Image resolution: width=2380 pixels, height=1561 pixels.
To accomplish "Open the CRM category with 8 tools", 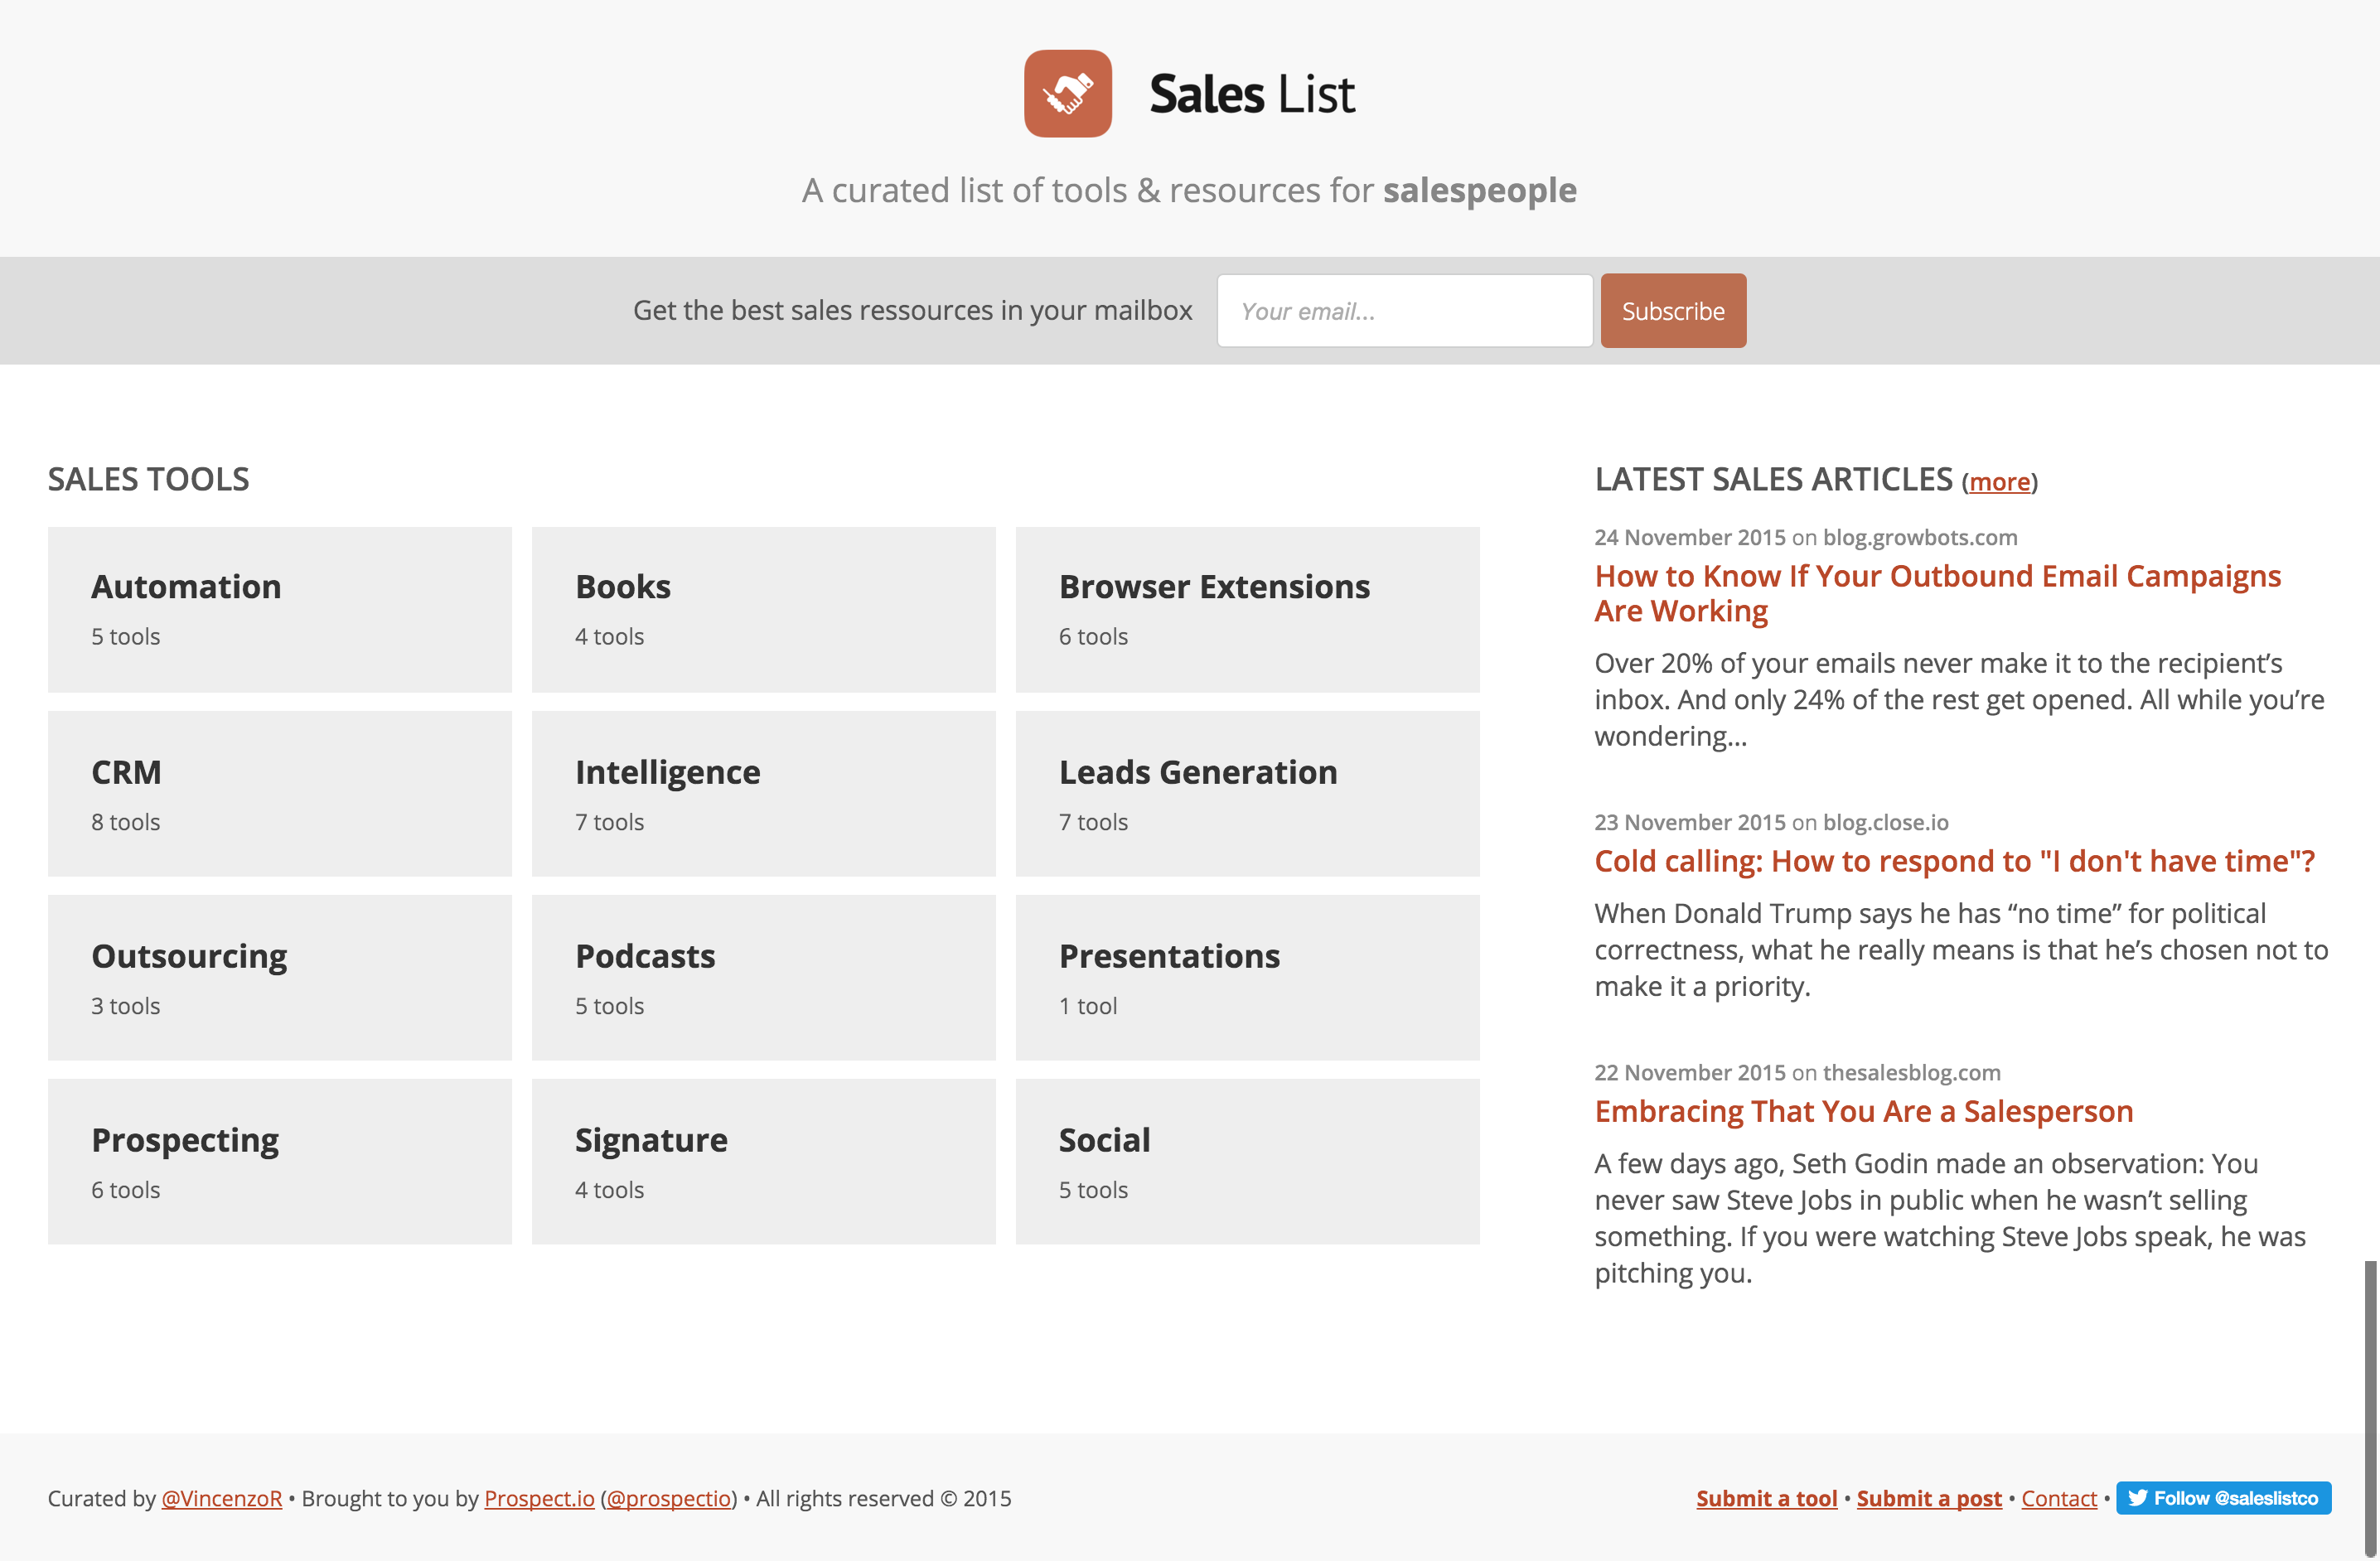I will 278,793.
